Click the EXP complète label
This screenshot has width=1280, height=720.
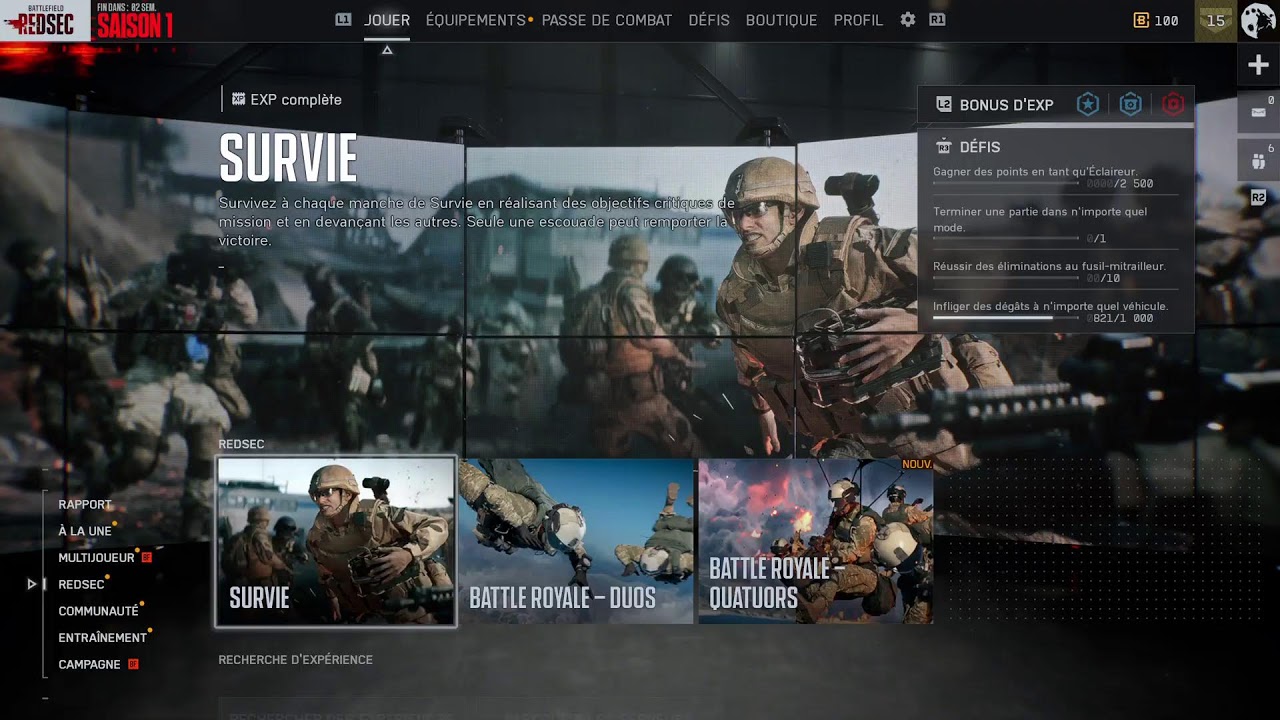point(296,100)
